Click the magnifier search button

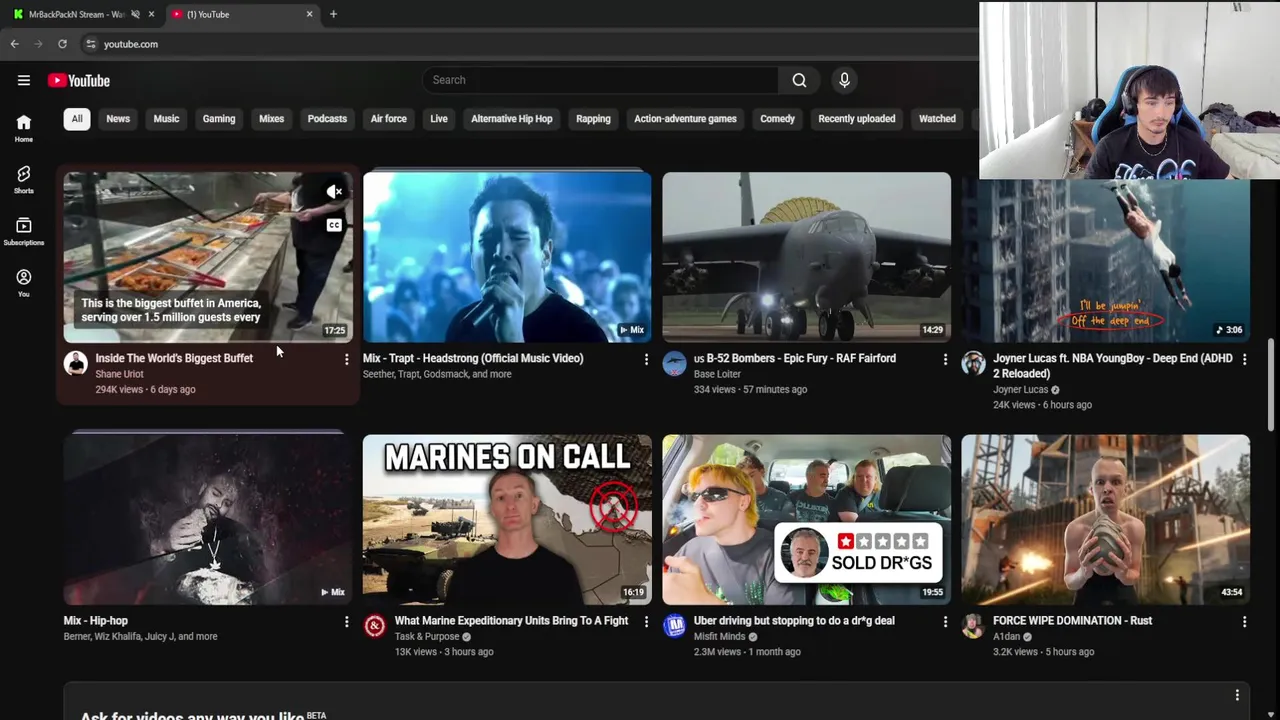point(799,80)
